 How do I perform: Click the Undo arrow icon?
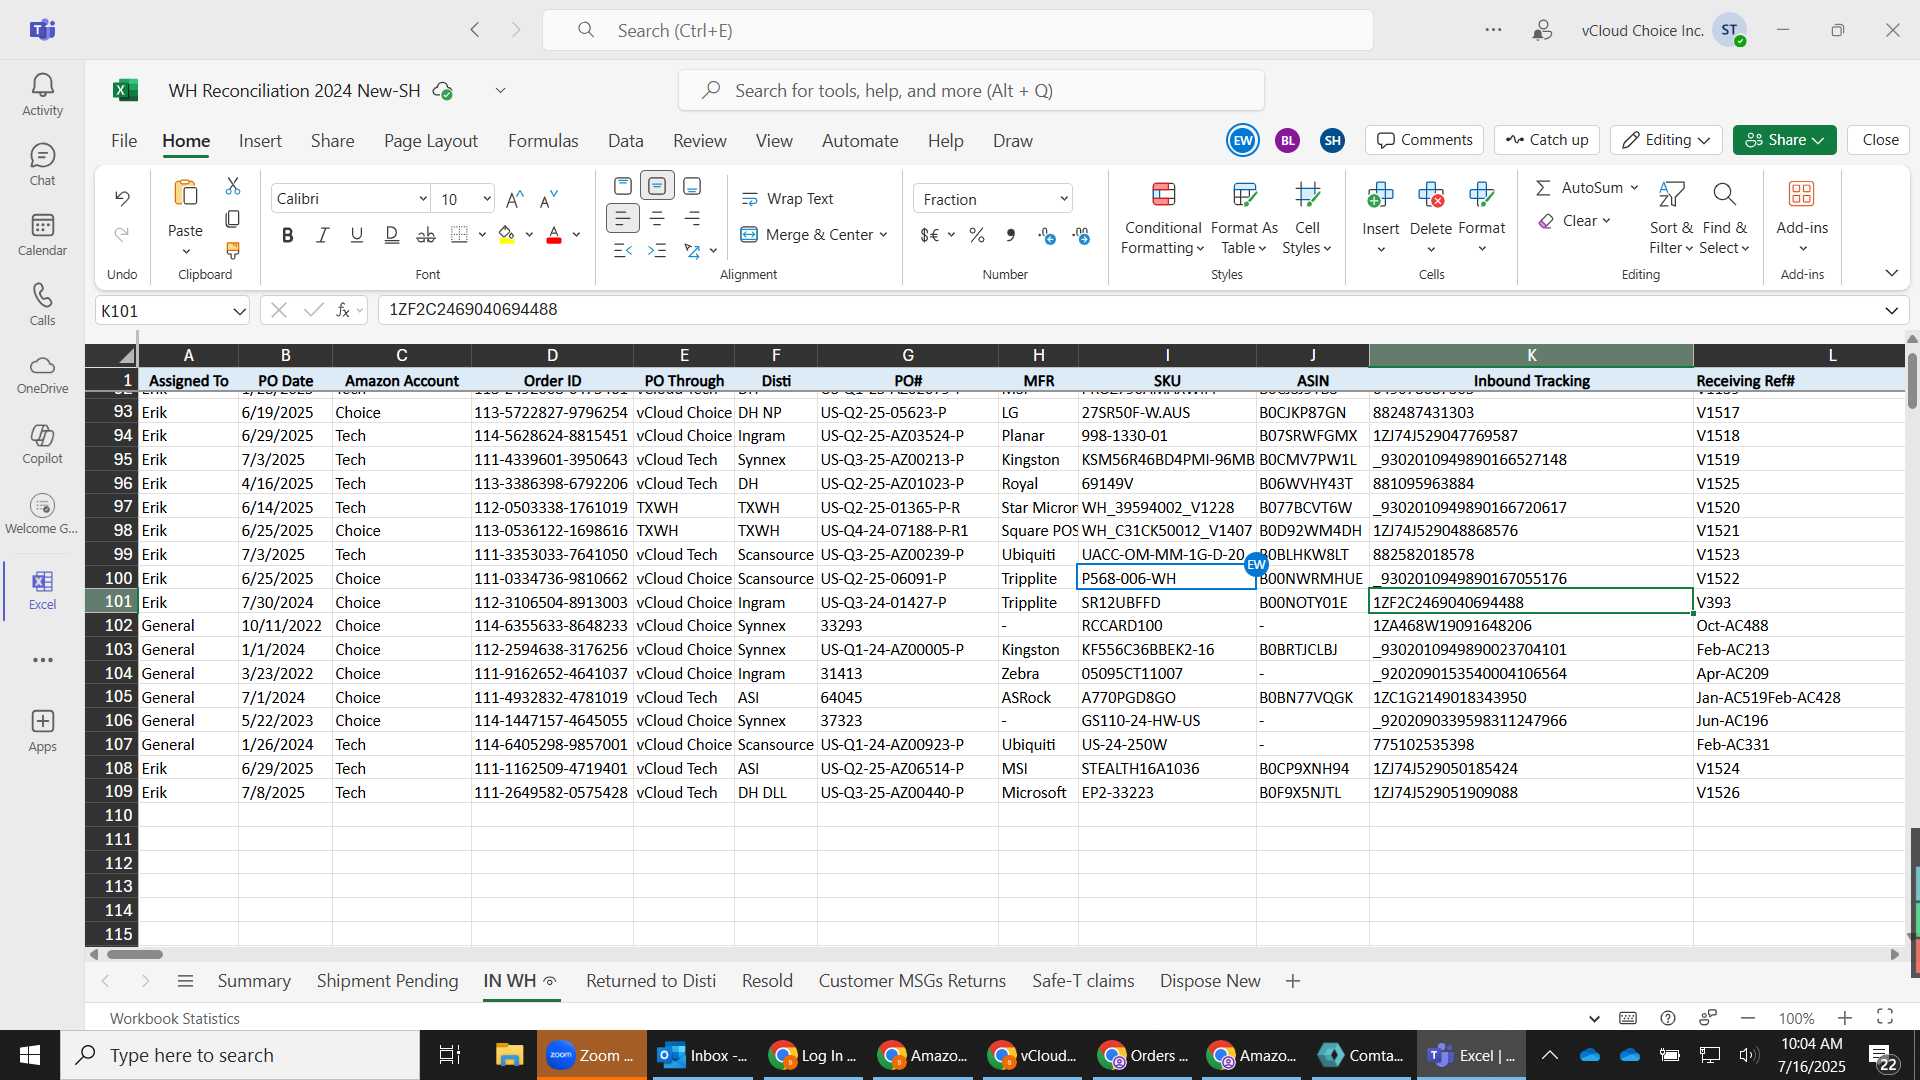click(x=122, y=198)
